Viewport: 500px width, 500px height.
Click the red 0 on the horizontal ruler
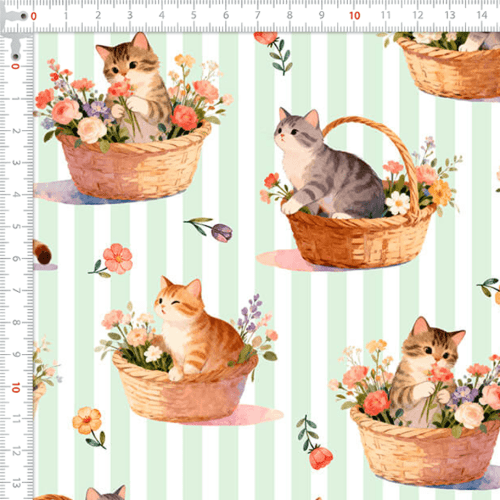[34, 16]
